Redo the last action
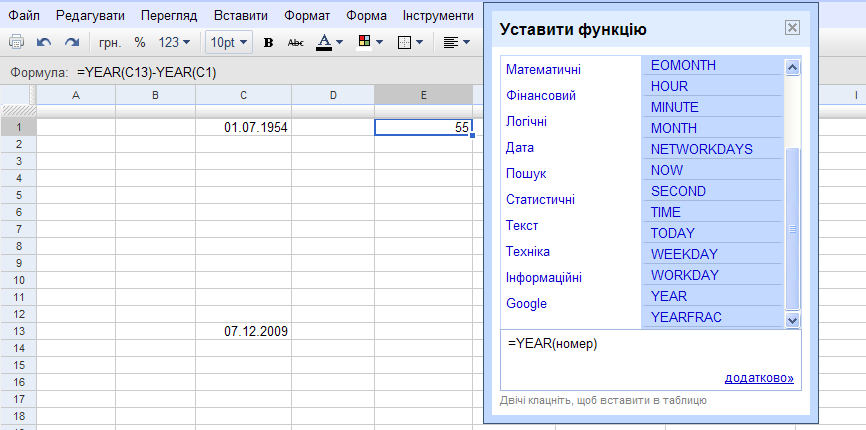866x430 pixels. click(72, 42)
